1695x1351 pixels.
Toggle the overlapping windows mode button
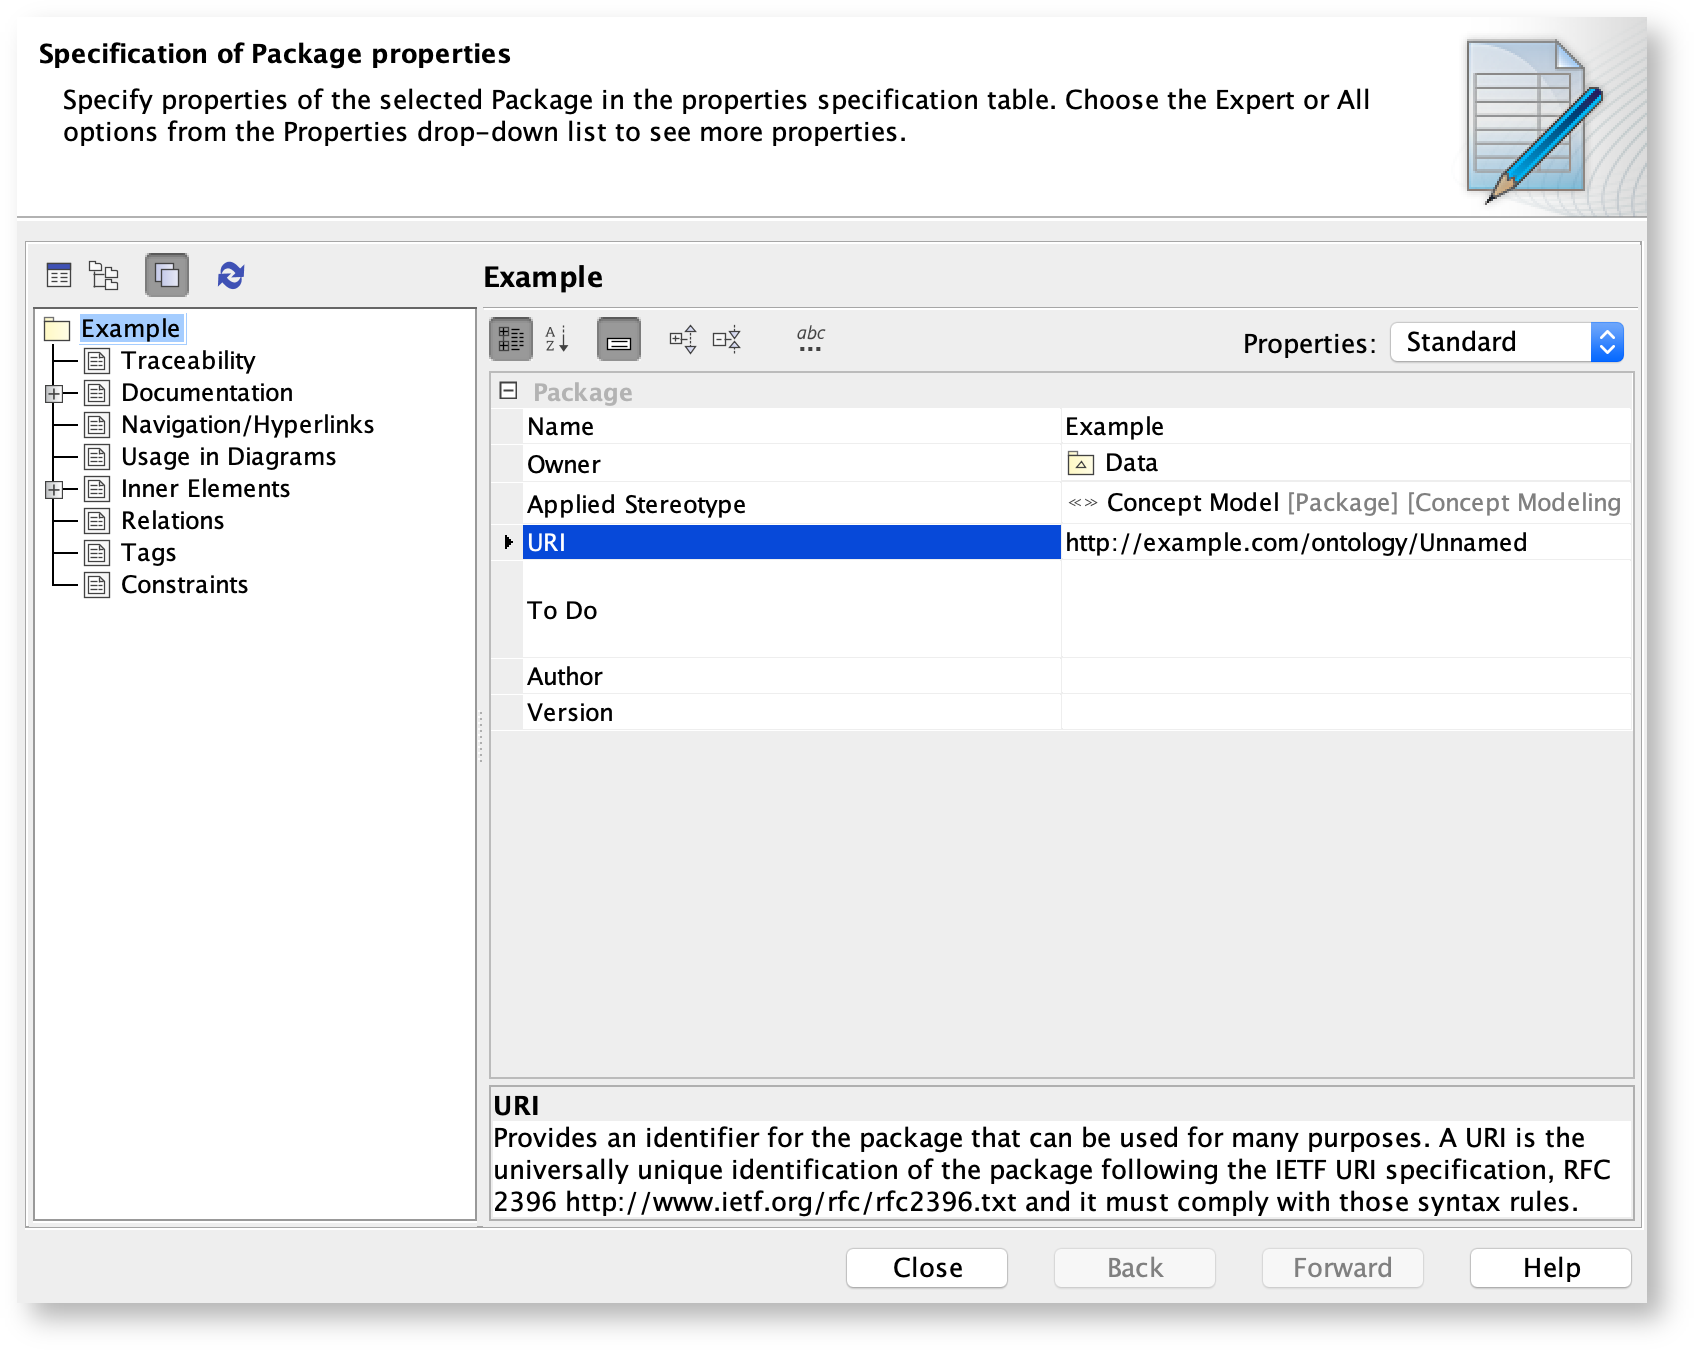pos(167,275)
